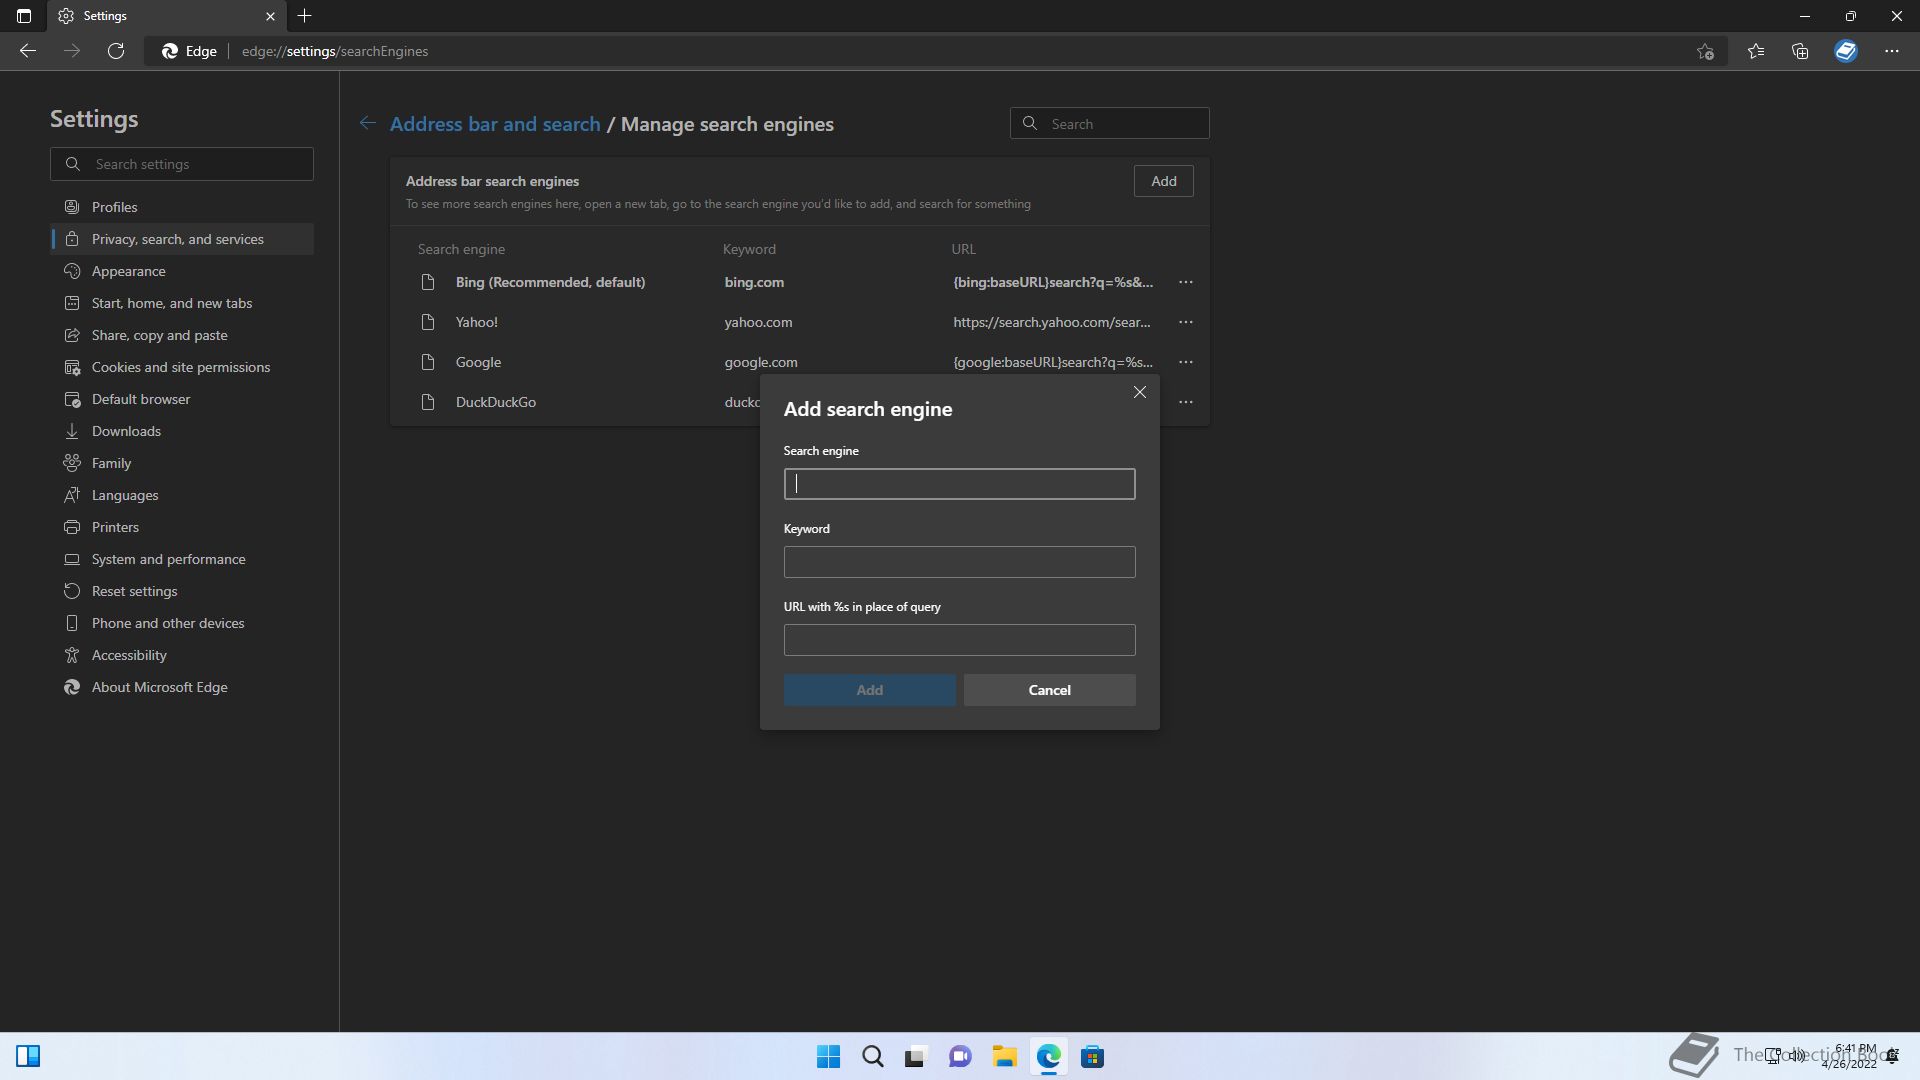1920x1080 pixels.
Task: Click Add button above search engine list
Action: pyautogui.click(x=1163, y=181)
